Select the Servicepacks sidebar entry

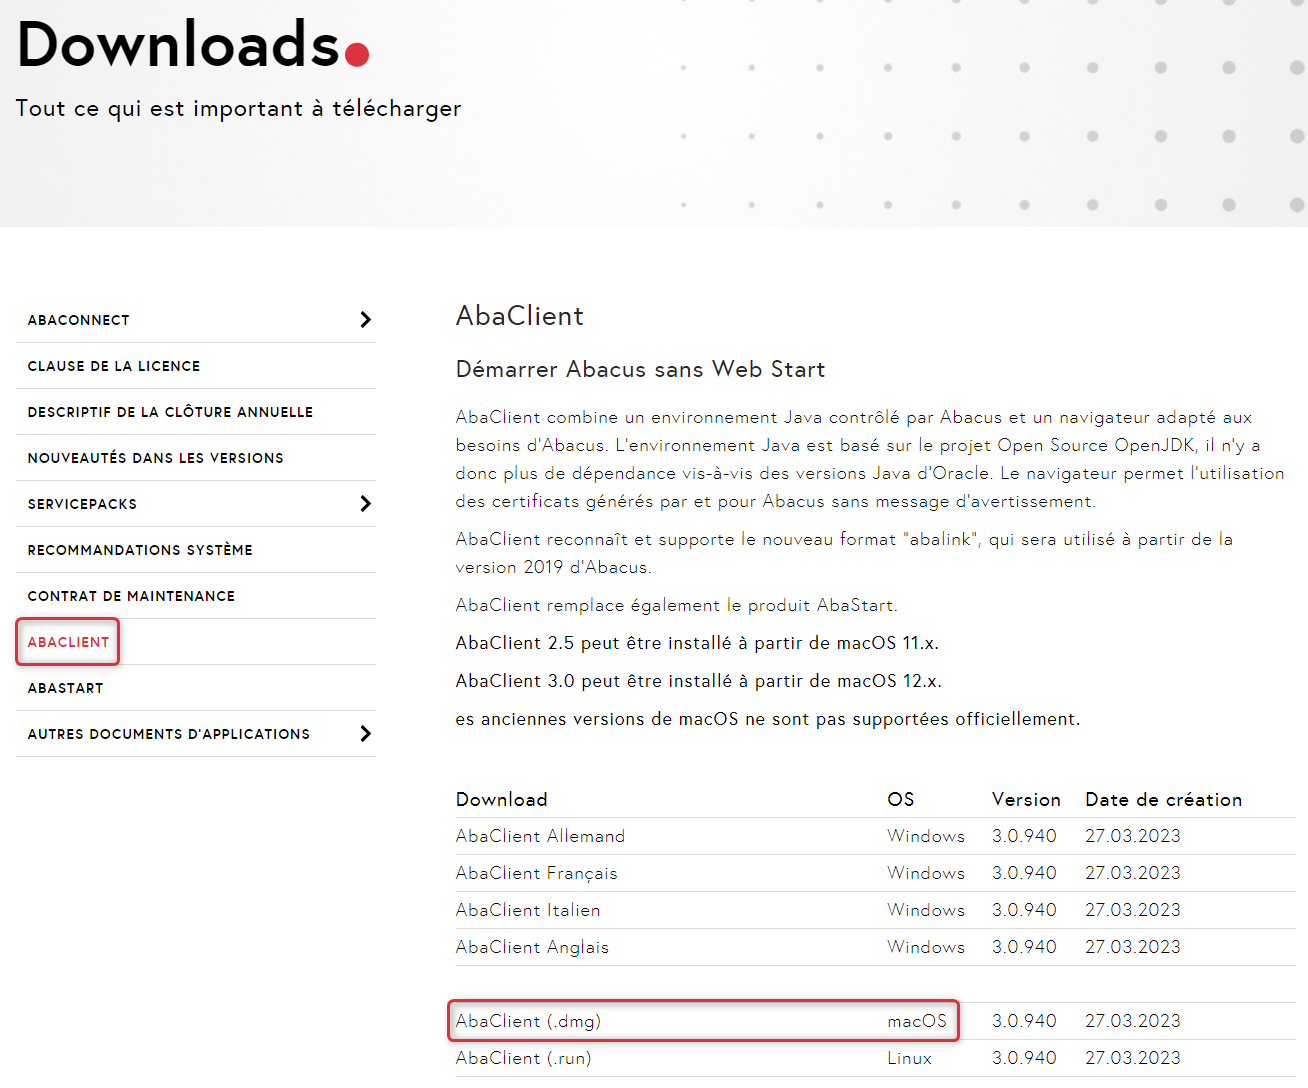(82, 504)
